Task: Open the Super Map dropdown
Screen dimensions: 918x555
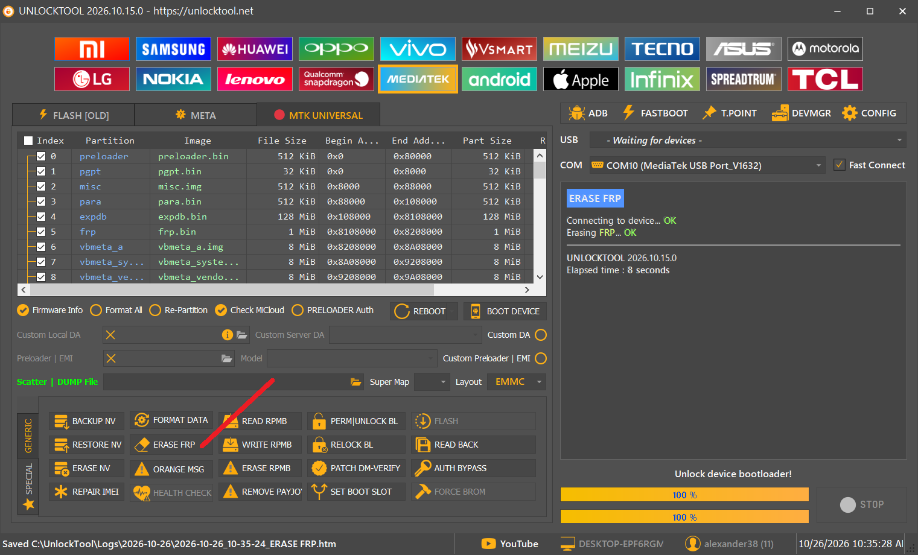Action: [432, 382]
